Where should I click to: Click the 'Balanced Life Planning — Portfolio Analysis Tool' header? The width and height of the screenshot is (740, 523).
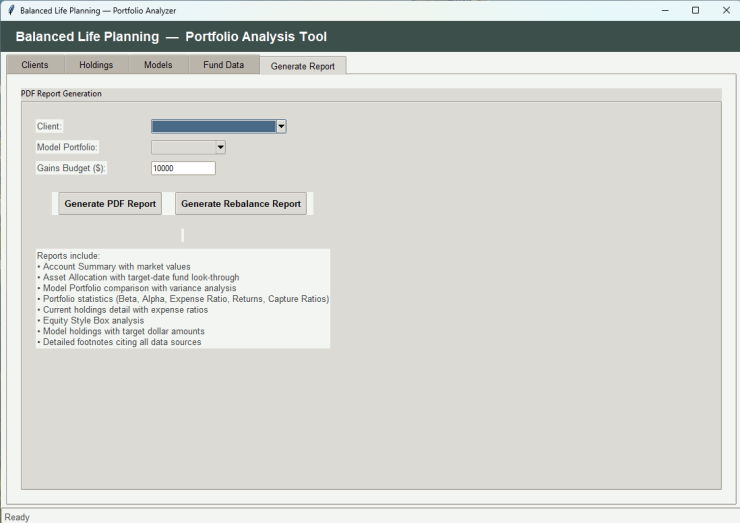click(x=171, y=37)
